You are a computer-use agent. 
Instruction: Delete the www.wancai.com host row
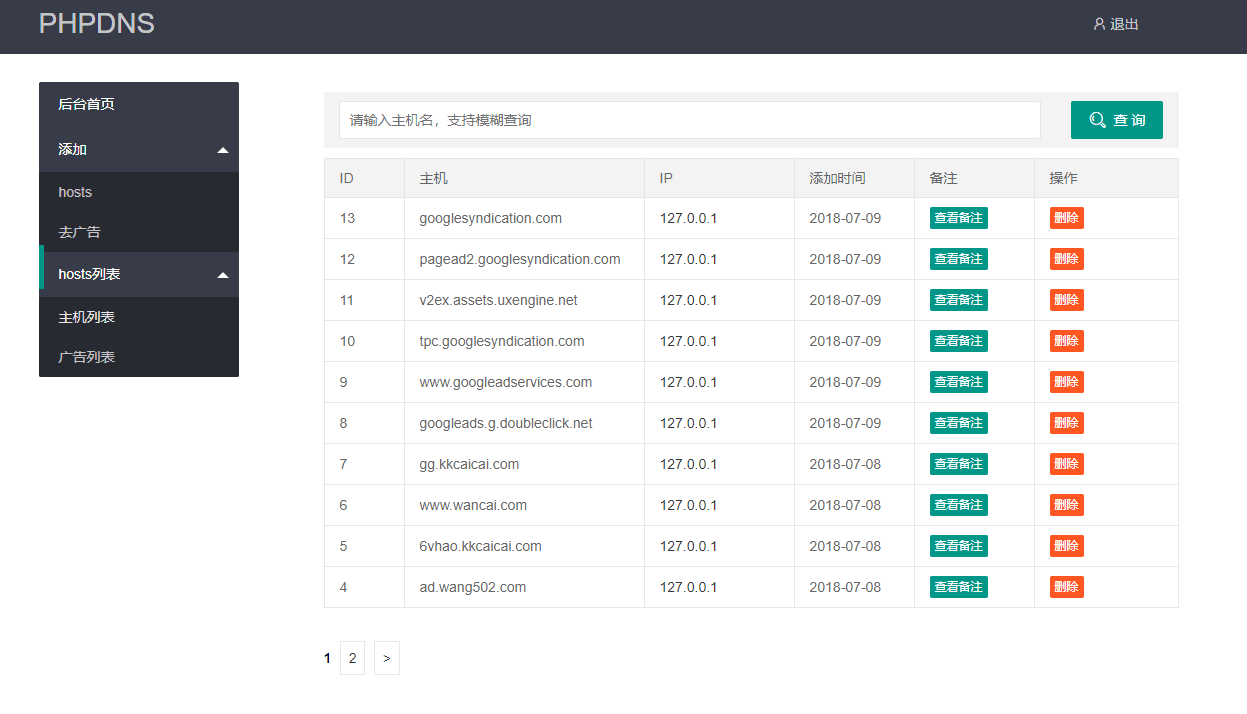1066,505
